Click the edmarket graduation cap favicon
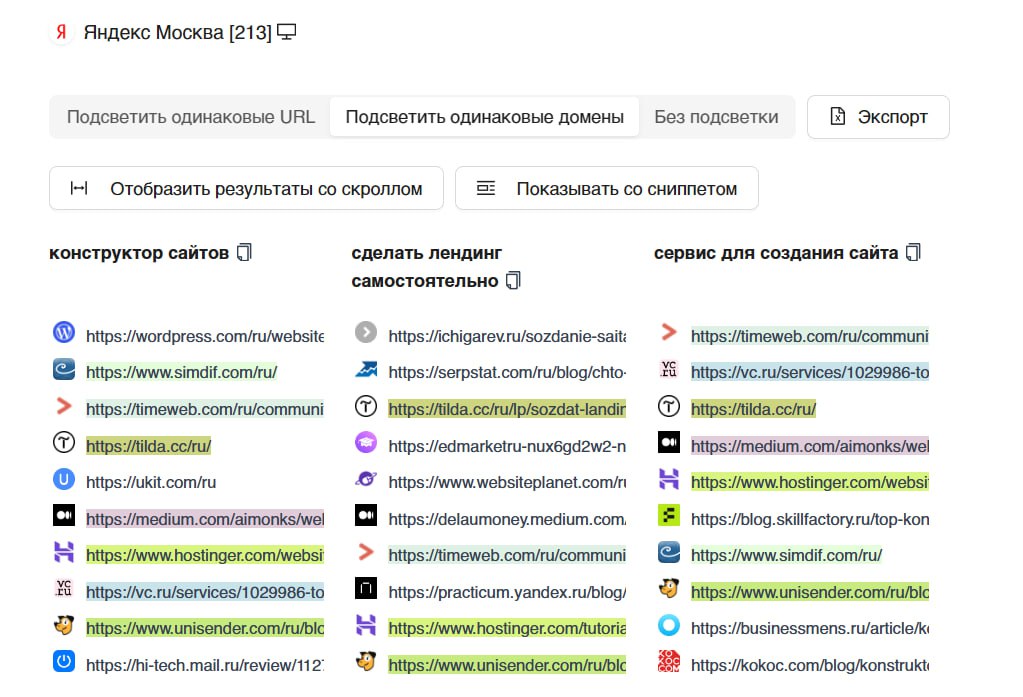Viewport: 1023px width, 697px height. (x=366, y=442)
